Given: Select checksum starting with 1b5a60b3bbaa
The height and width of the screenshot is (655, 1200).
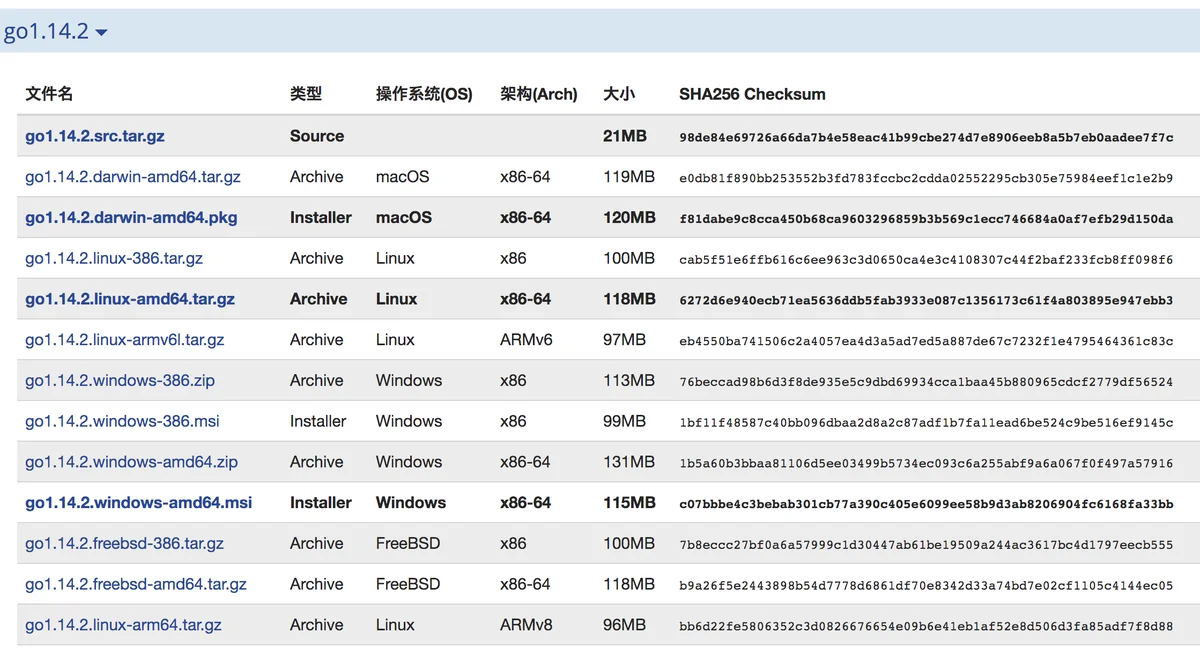Looking at the screenshot, I should pos(926,463).
